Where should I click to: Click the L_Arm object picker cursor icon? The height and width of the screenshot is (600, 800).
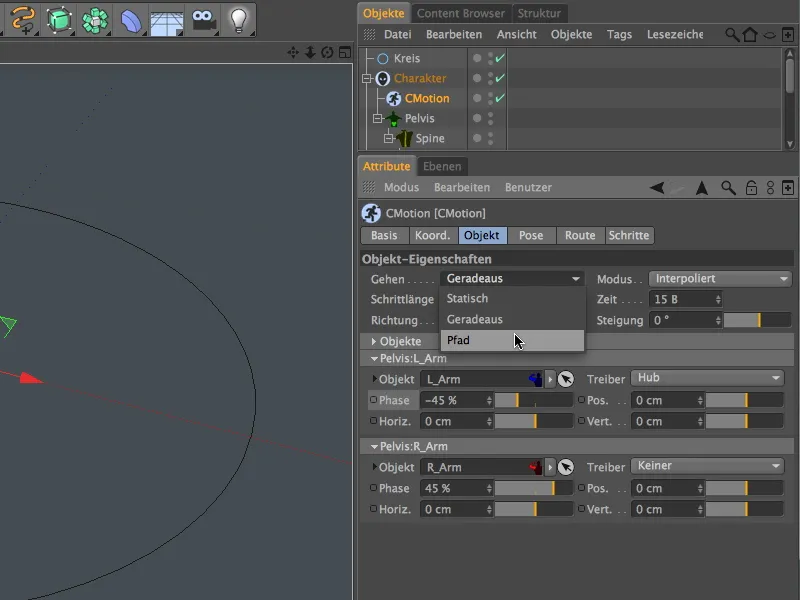(565, 379)
